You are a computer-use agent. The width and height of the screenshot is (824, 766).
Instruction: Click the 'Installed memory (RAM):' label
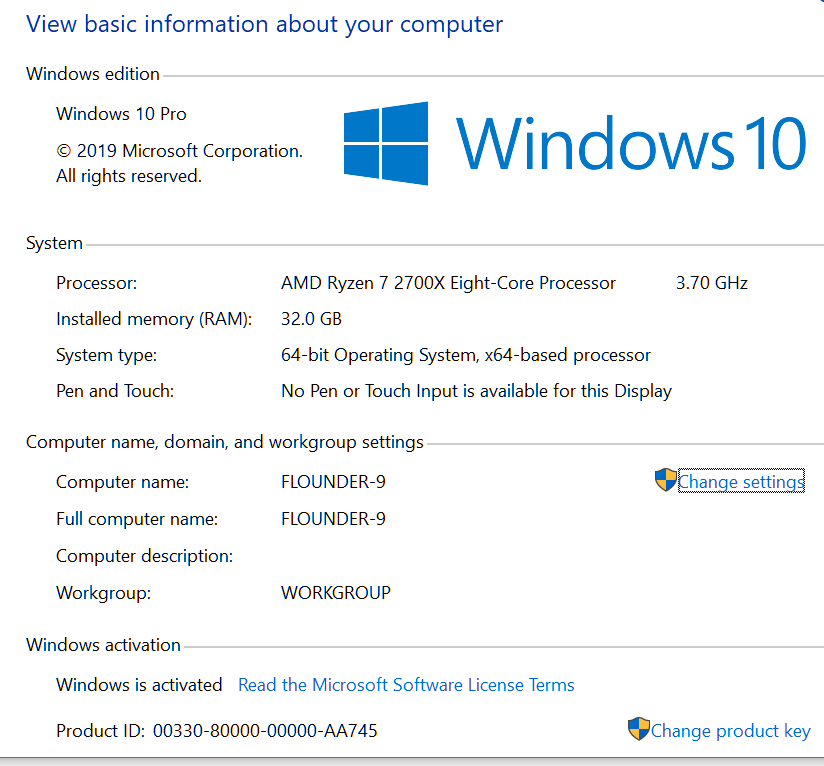coord(154,319)
